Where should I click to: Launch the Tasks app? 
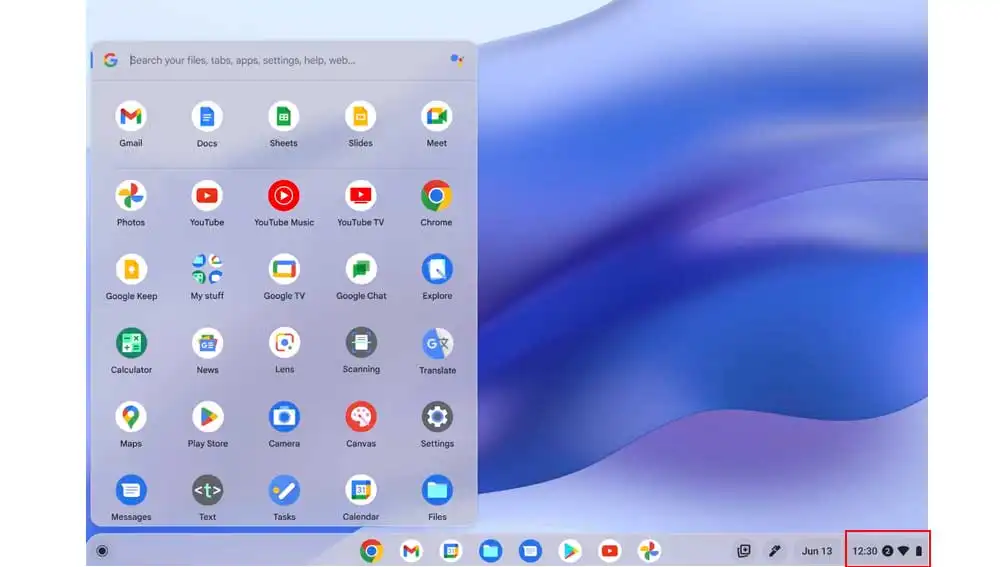(x=284, y=490)
